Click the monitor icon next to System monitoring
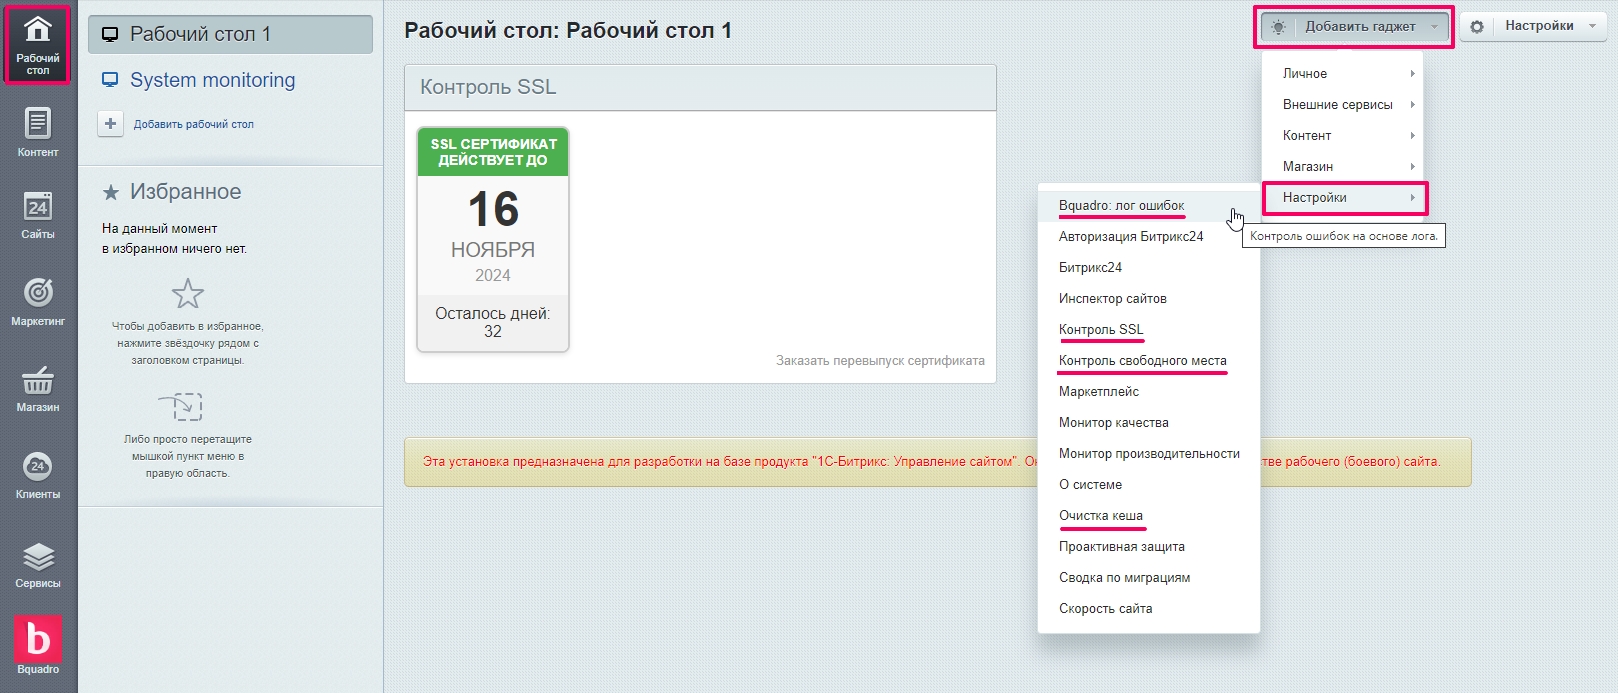 point(110,80)
